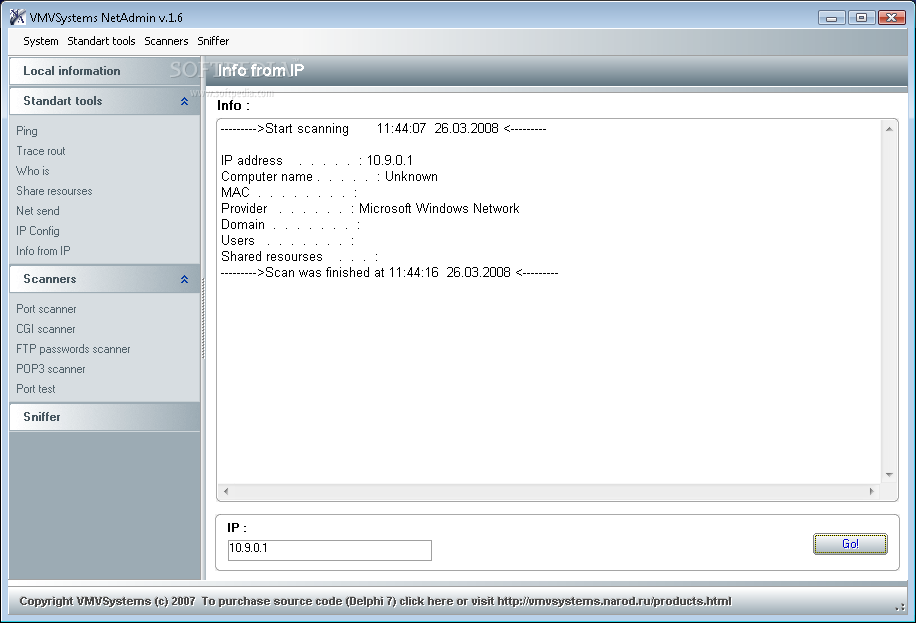Open the Ping tool
916x623 pixels.
pos(27,131)
